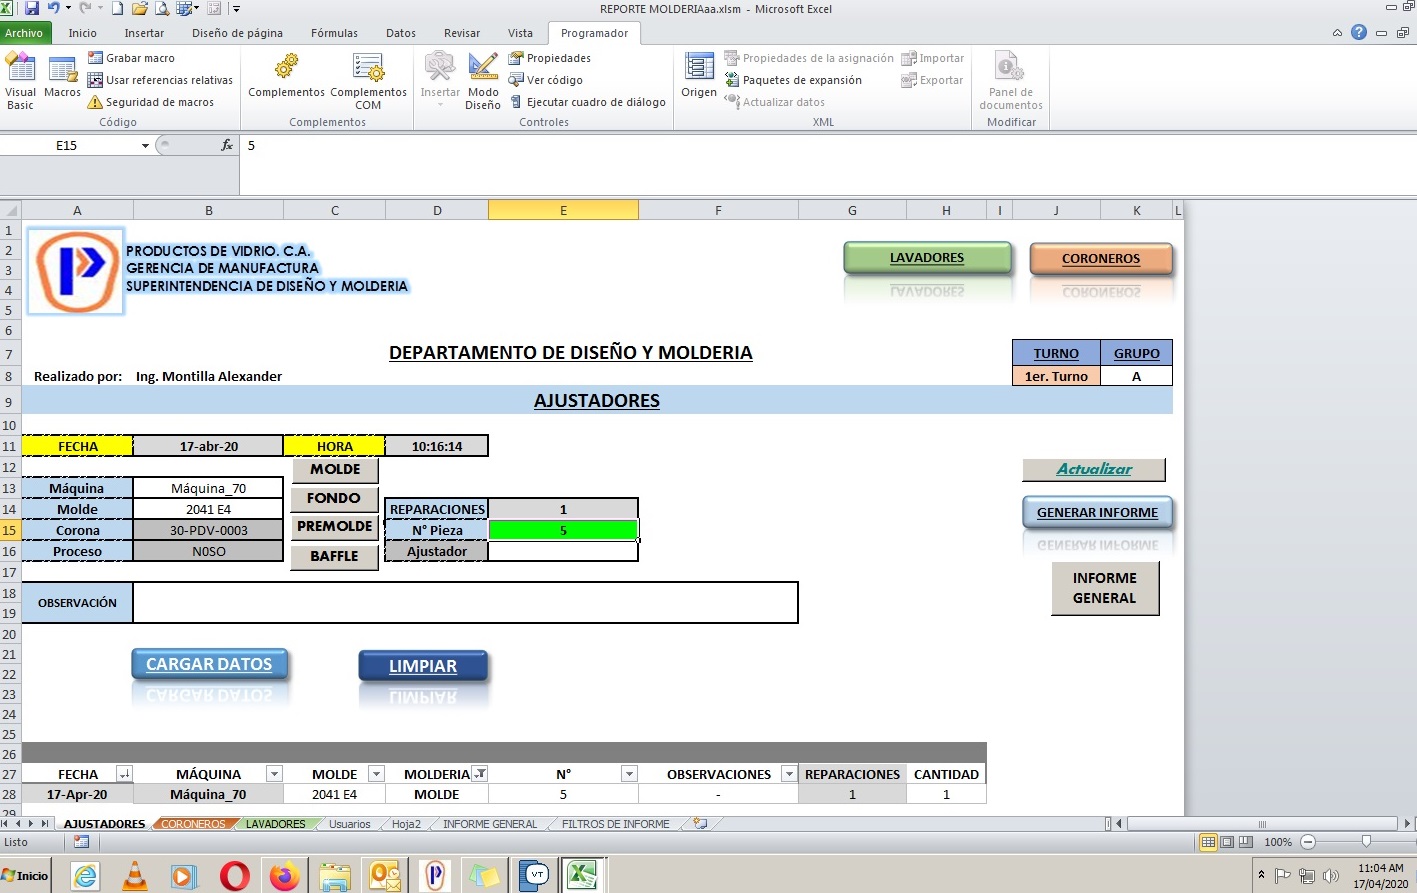
Task: Open Firefox from the taskbar
Action: (x=285, y=875)
